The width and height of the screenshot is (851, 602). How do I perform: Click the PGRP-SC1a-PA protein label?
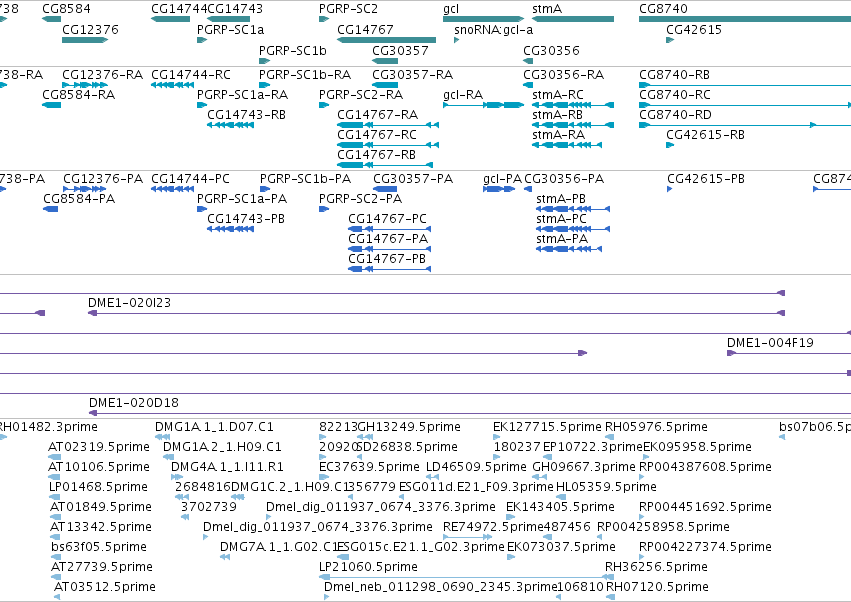click(242, 199)
